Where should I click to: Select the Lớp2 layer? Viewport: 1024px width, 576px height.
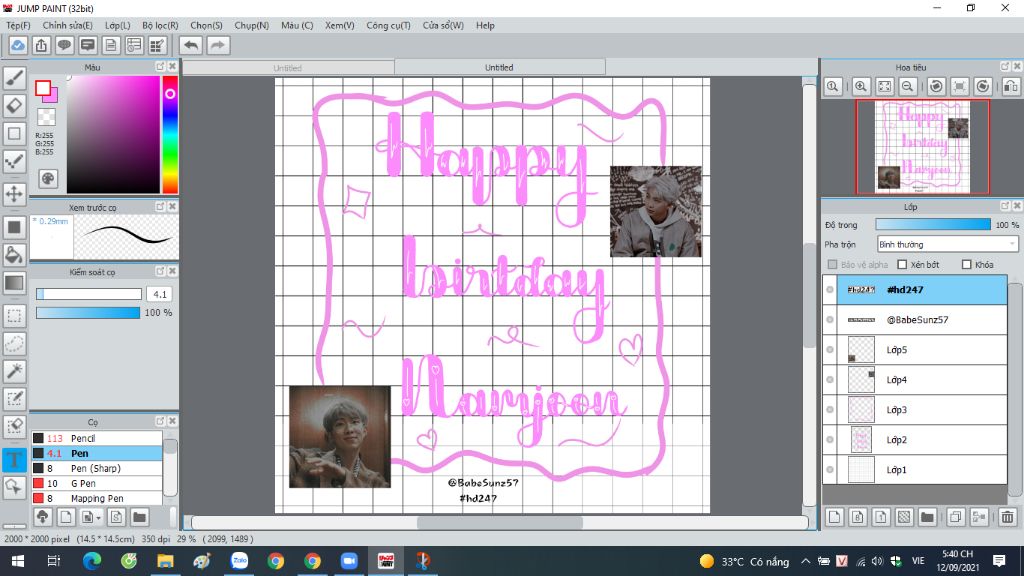915,440
